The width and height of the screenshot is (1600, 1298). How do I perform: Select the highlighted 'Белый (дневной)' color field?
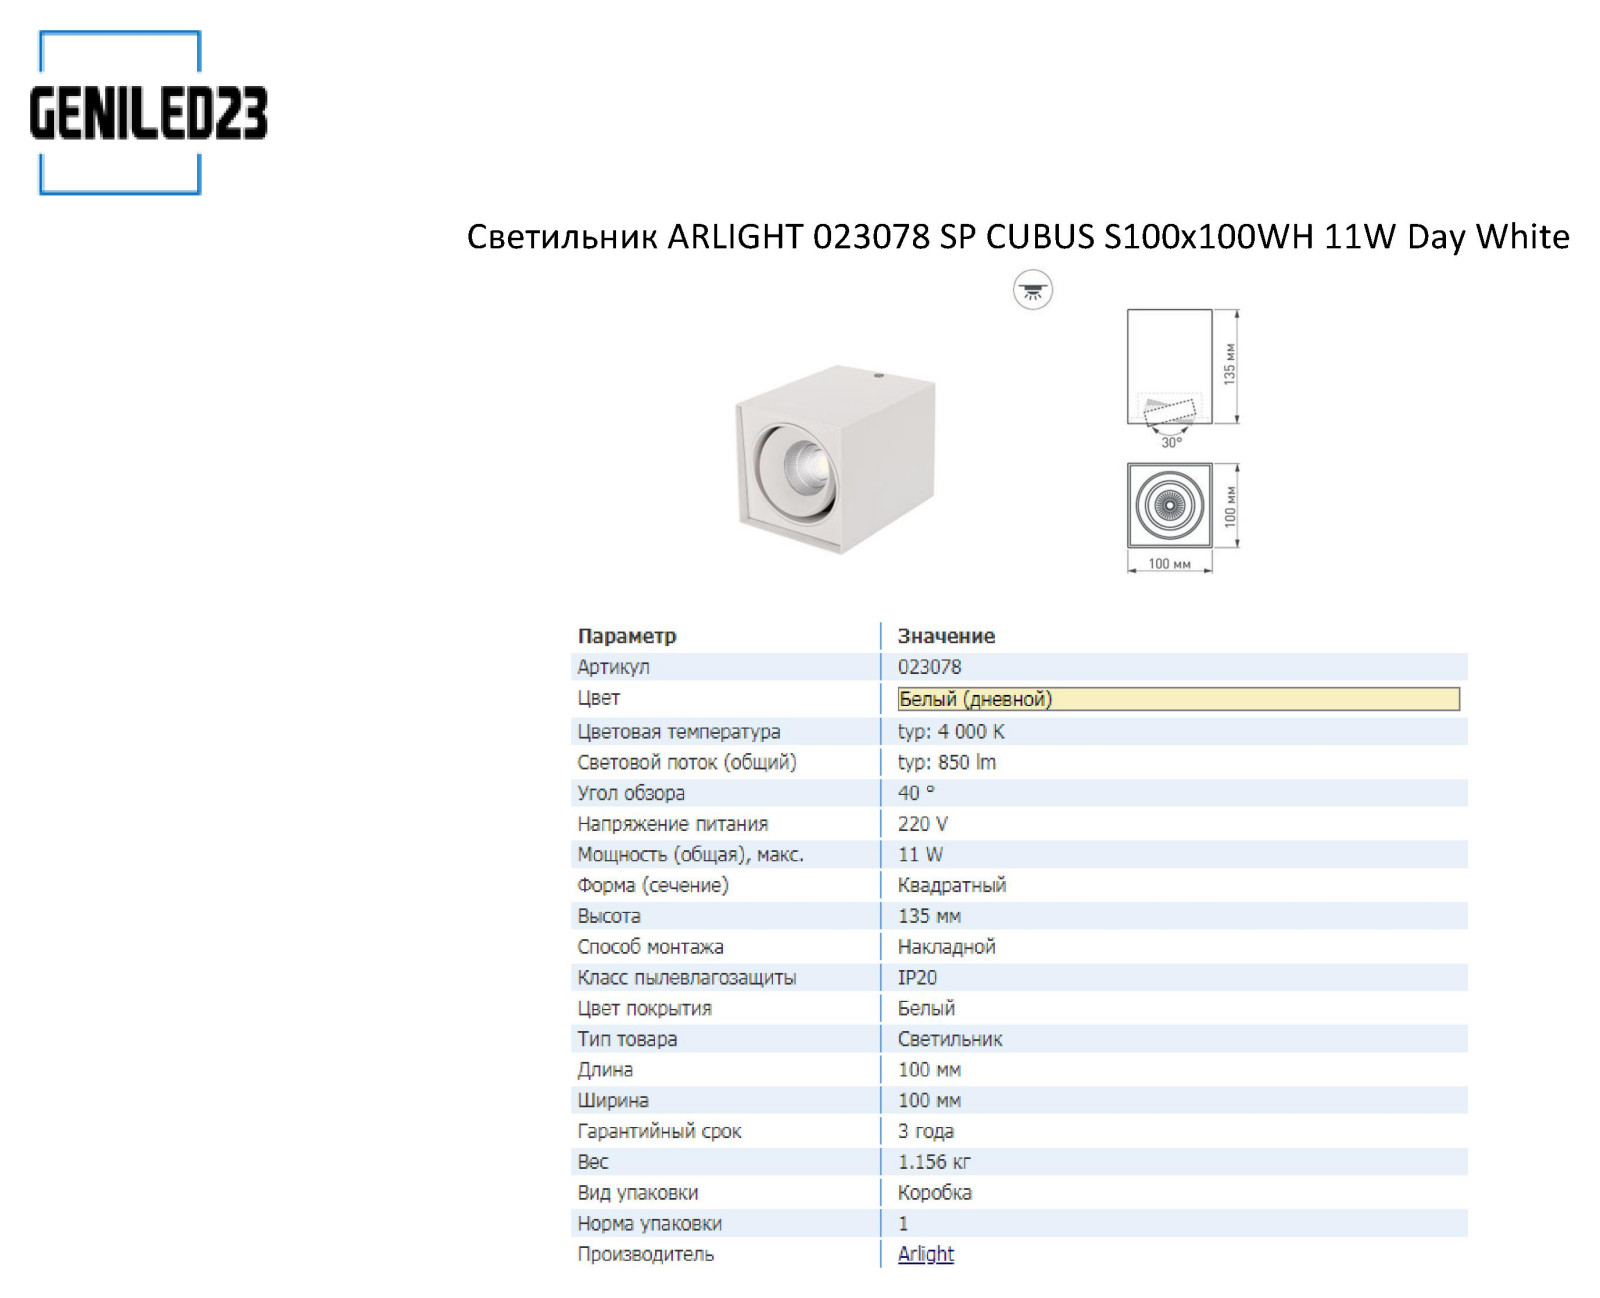[1177, 699]
